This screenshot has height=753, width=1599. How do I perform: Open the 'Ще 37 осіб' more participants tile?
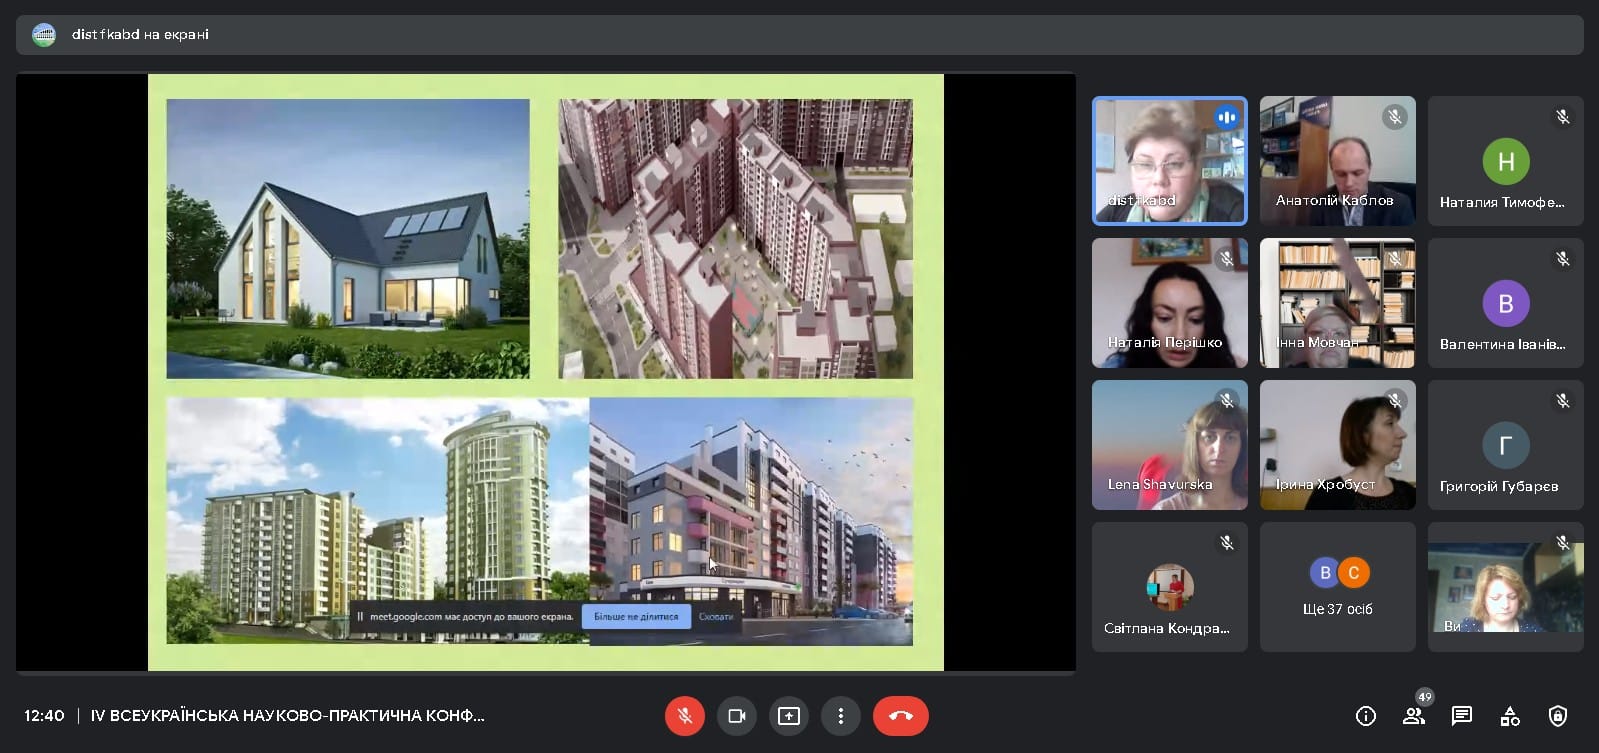pyautogui.click(x=1338, y=587)
